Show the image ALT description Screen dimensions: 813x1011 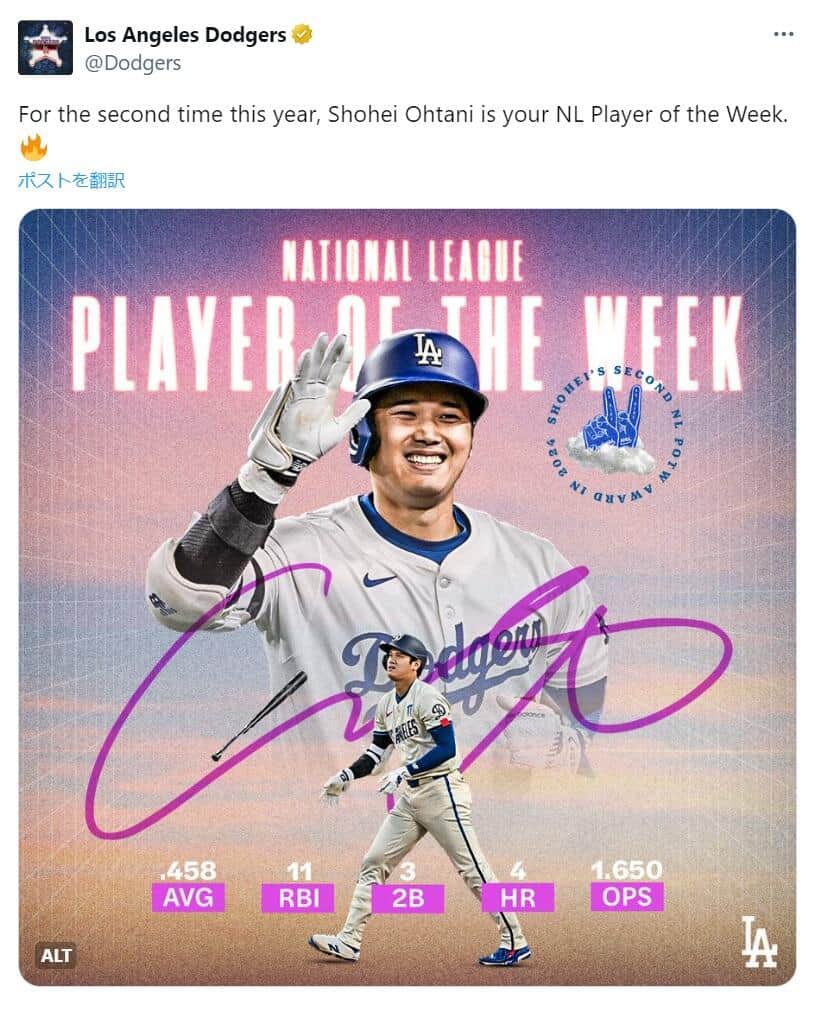coord(56,955)
